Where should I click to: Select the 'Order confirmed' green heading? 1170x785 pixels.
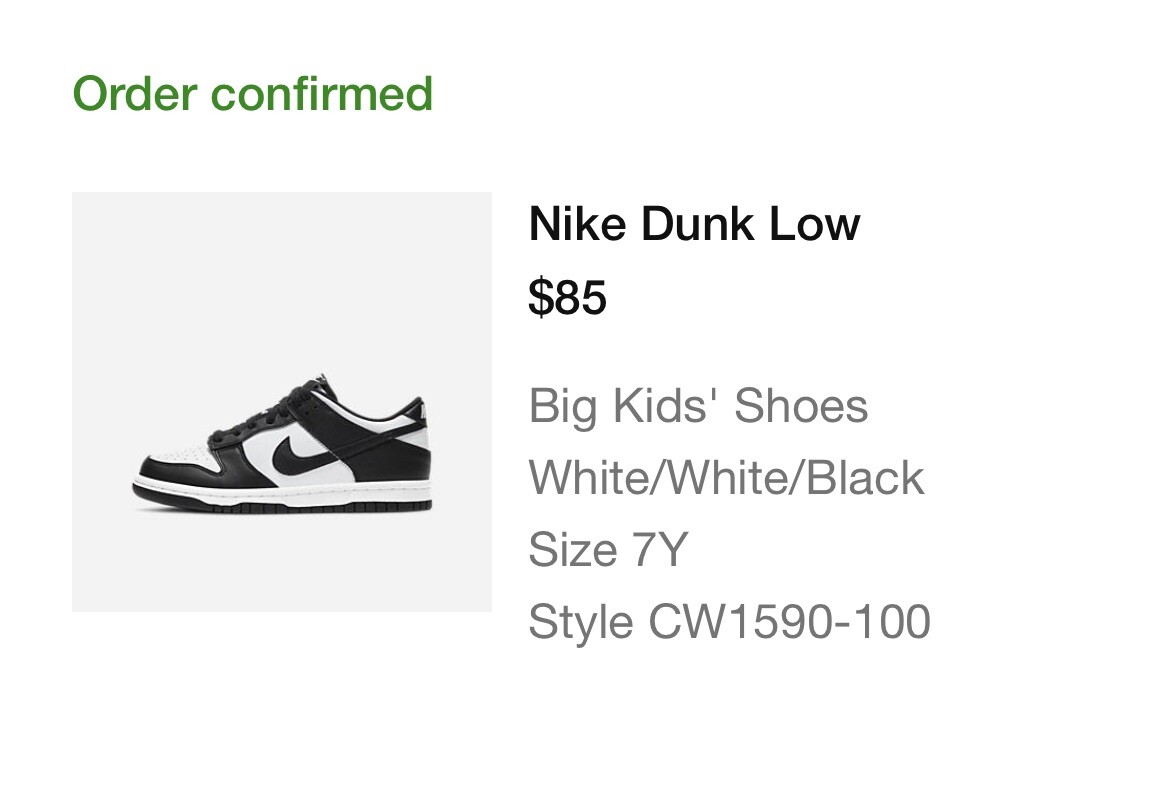253,94
